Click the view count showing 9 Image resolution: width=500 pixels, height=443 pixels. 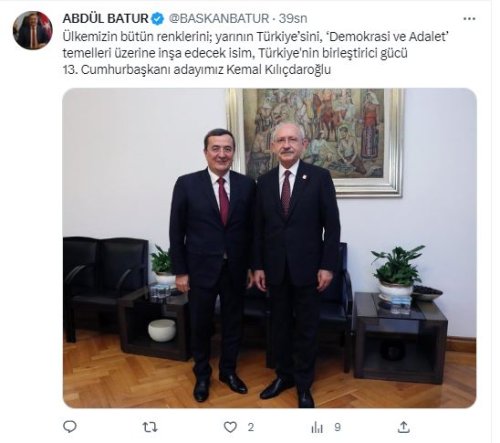click(337, 427)
